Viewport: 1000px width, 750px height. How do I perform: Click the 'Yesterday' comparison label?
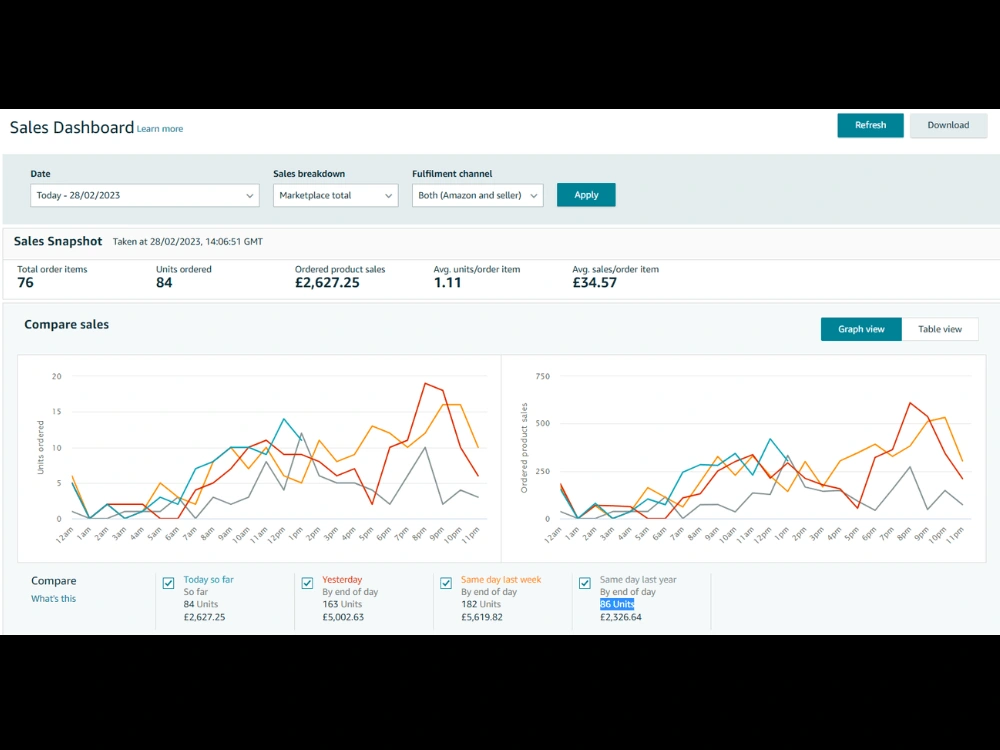[x=342, y=580]
